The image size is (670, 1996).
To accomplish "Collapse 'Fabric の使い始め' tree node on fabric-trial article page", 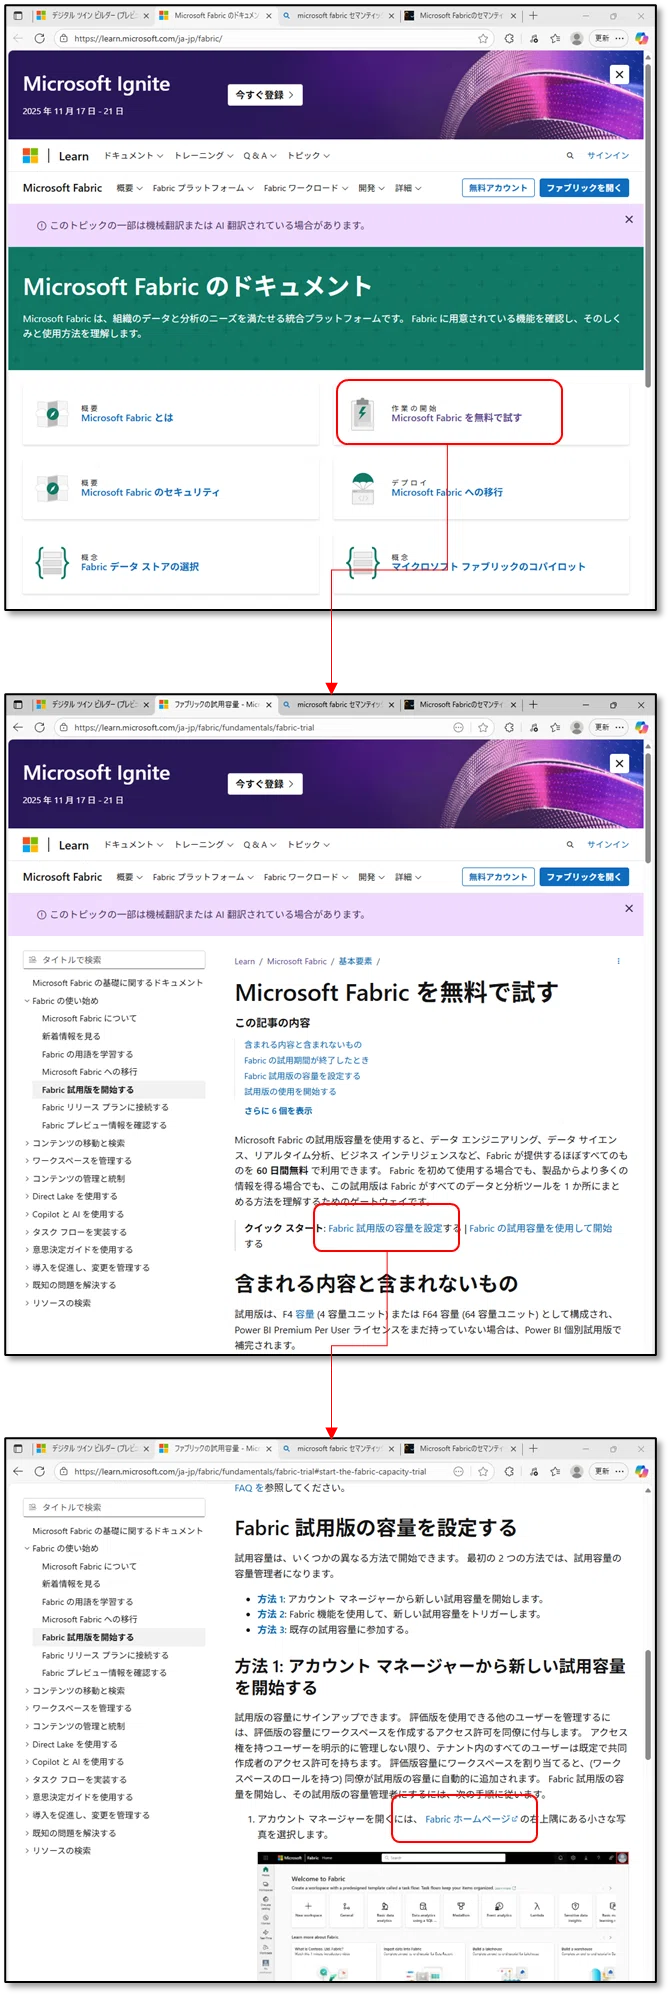I will (x=27, y=1001).
